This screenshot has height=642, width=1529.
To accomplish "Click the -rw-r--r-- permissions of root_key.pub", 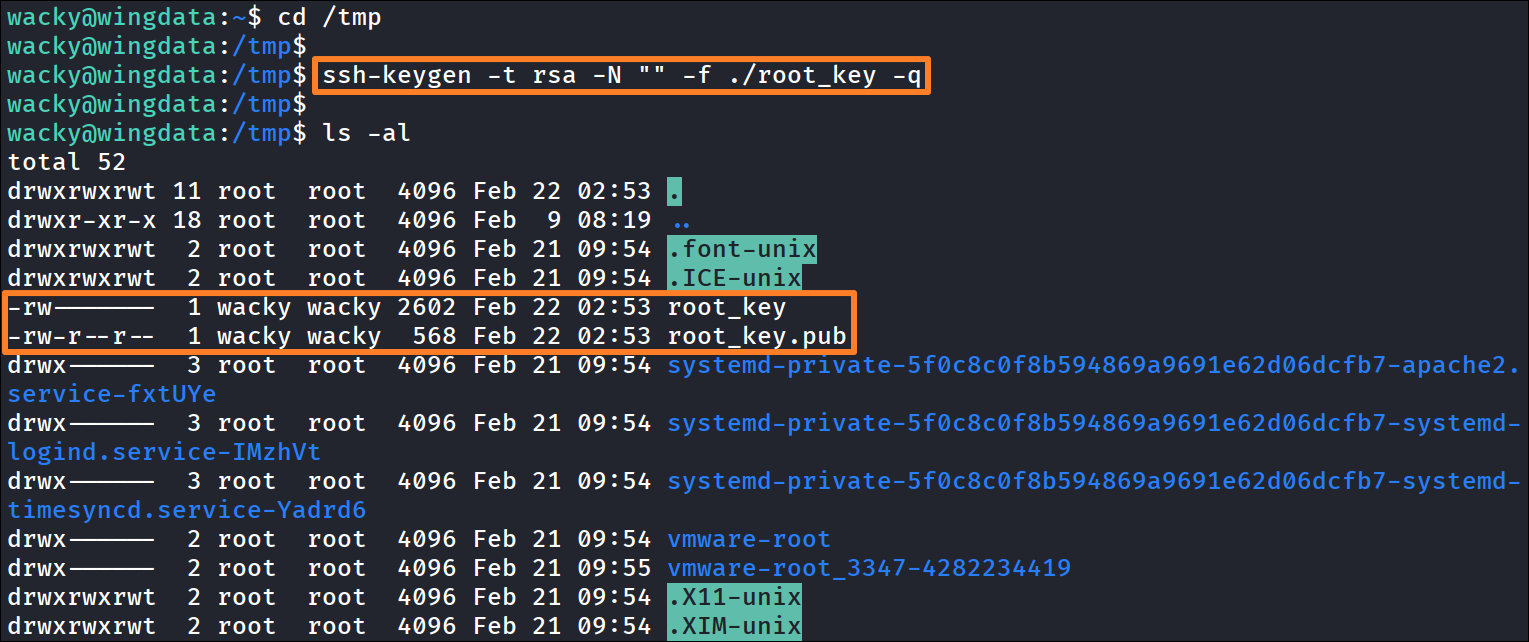I will 82,337.
